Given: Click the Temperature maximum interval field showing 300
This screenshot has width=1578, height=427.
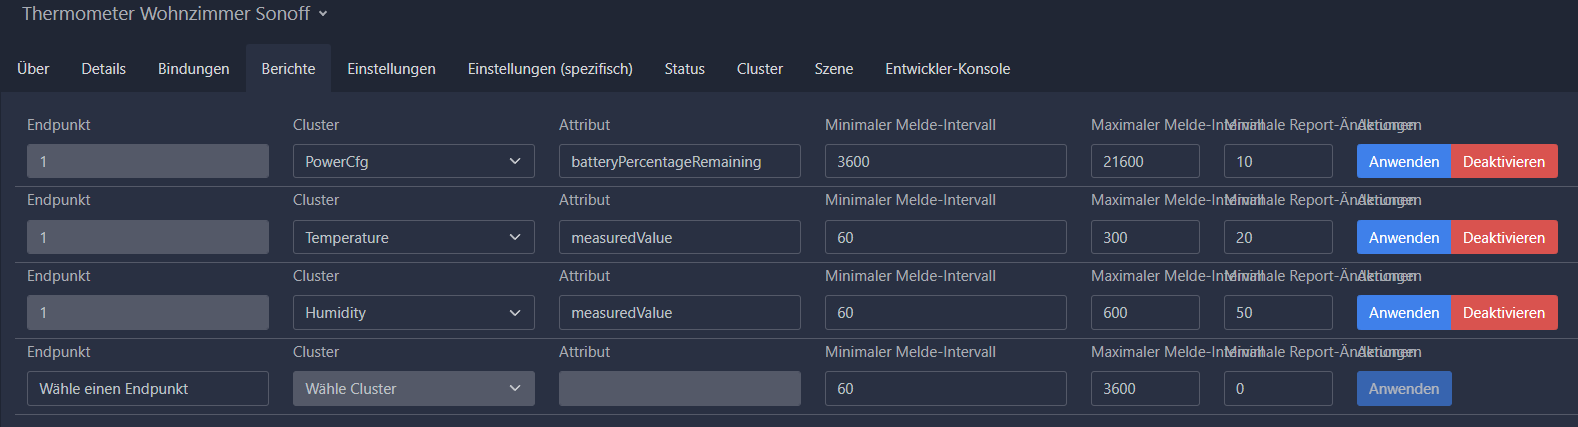Looking at the screenshot, I should [x=1144, y=237].
